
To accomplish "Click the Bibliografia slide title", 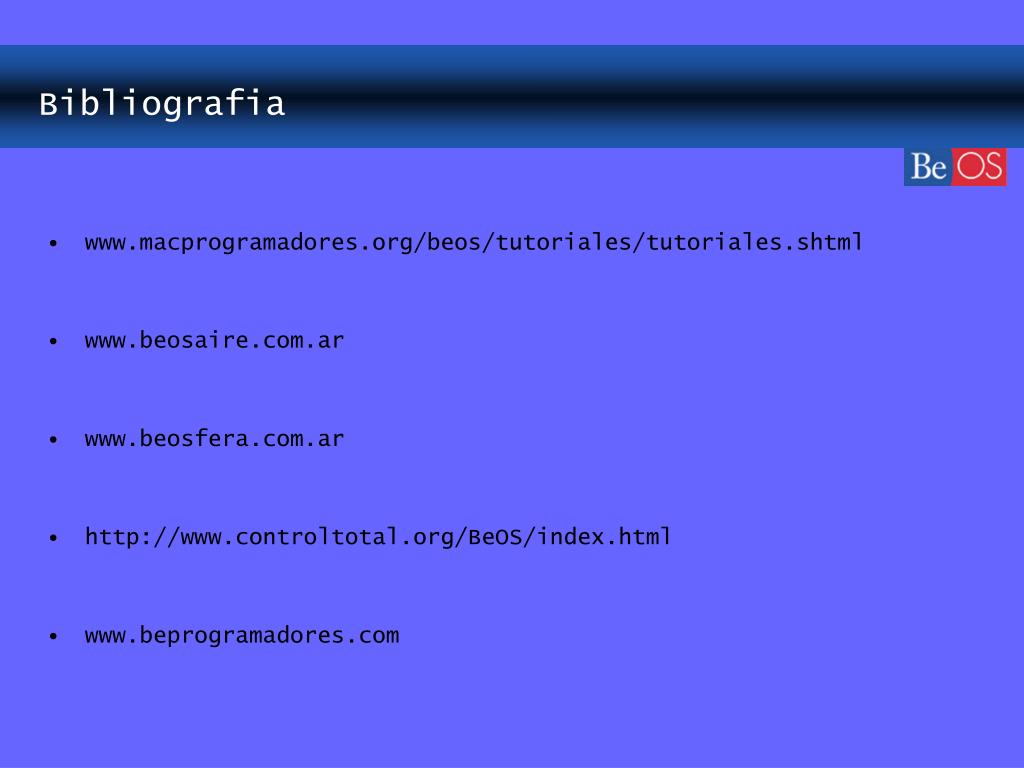I will click(x=162, y=104).
